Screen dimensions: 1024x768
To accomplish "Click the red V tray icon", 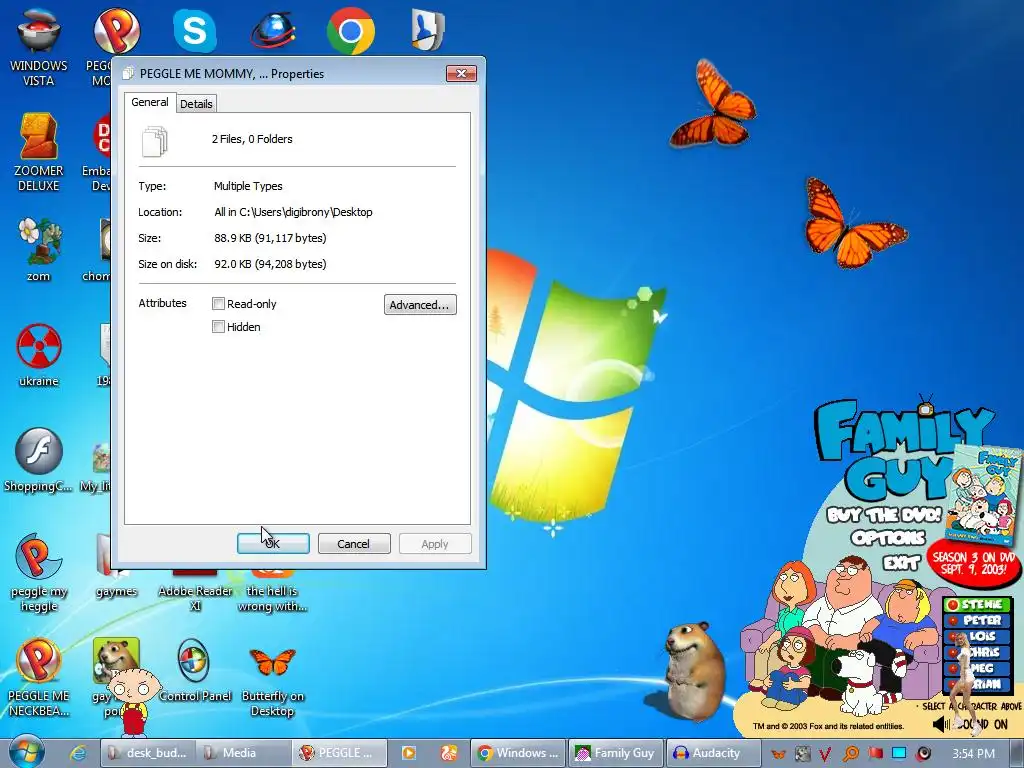I will pyautogui.click(x=825, y=754).
